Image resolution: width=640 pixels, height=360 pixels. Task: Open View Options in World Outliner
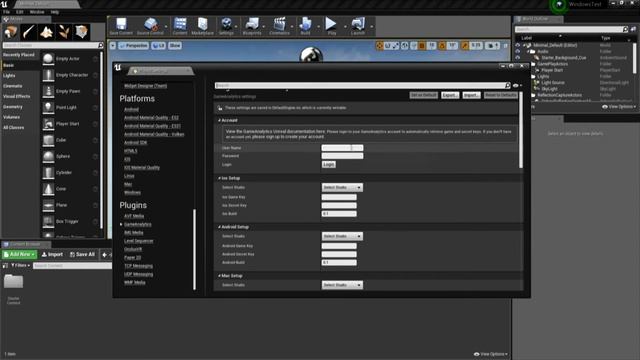tap(619, 107)
